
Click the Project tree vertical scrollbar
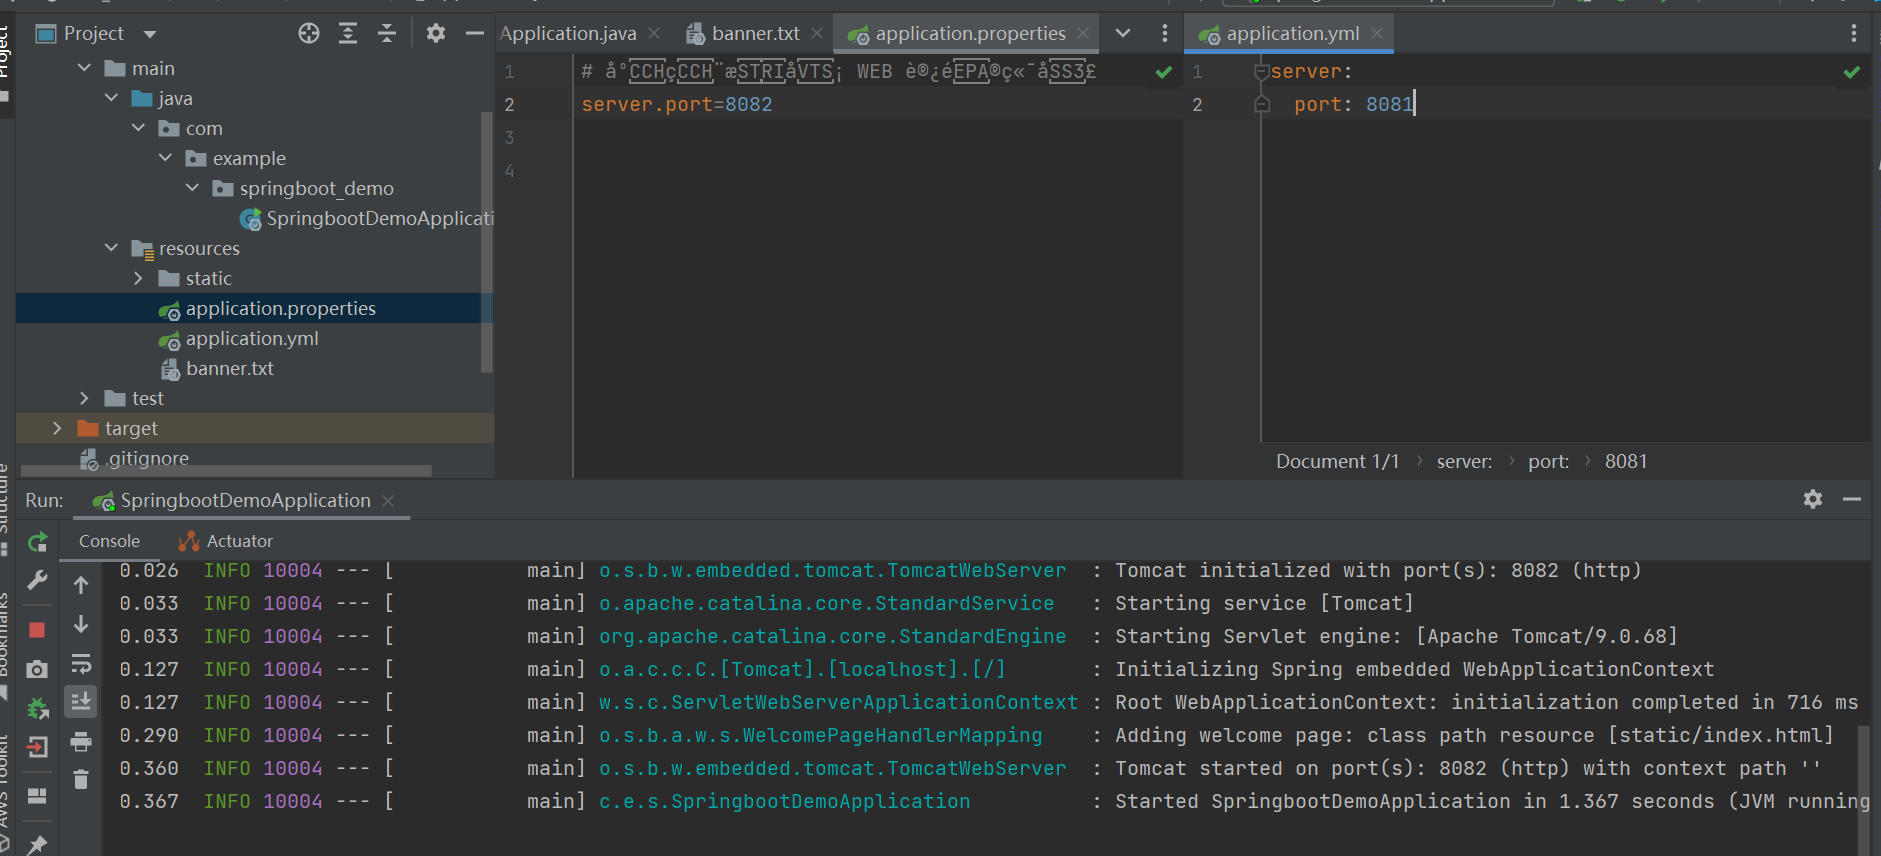(x=487, y=240)
